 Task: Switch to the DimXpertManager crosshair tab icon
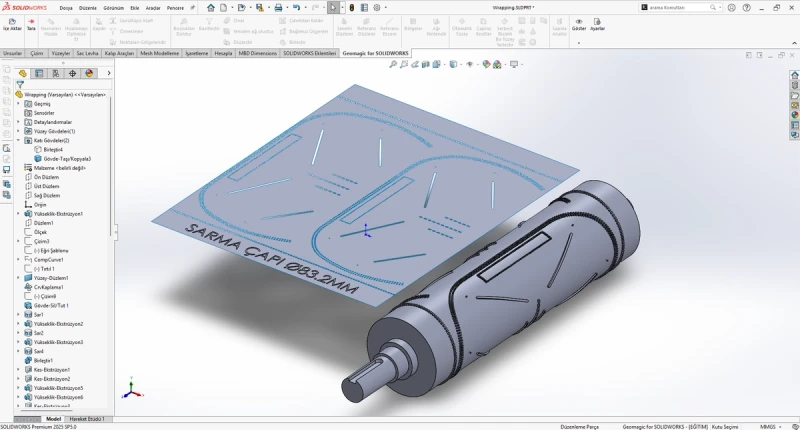(72, 73)
